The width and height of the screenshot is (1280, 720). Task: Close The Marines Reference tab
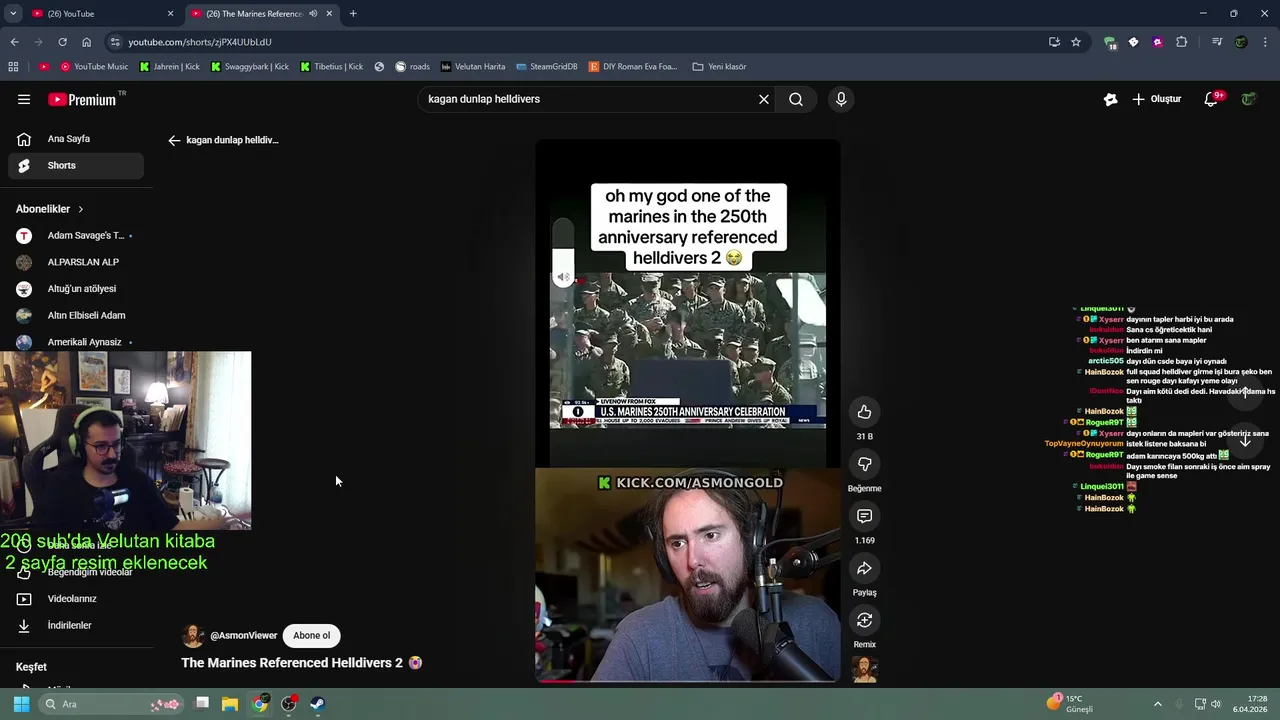329,14
